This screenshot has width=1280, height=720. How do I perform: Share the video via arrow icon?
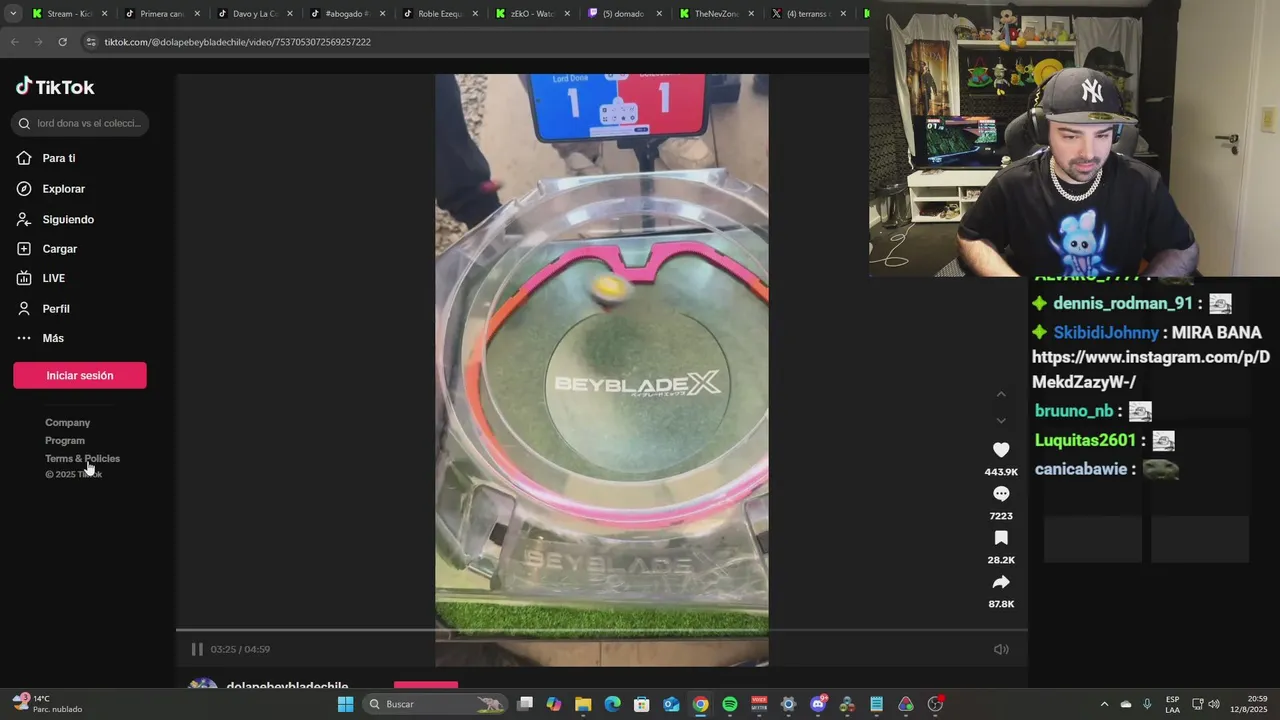(x=1001, y=582)
